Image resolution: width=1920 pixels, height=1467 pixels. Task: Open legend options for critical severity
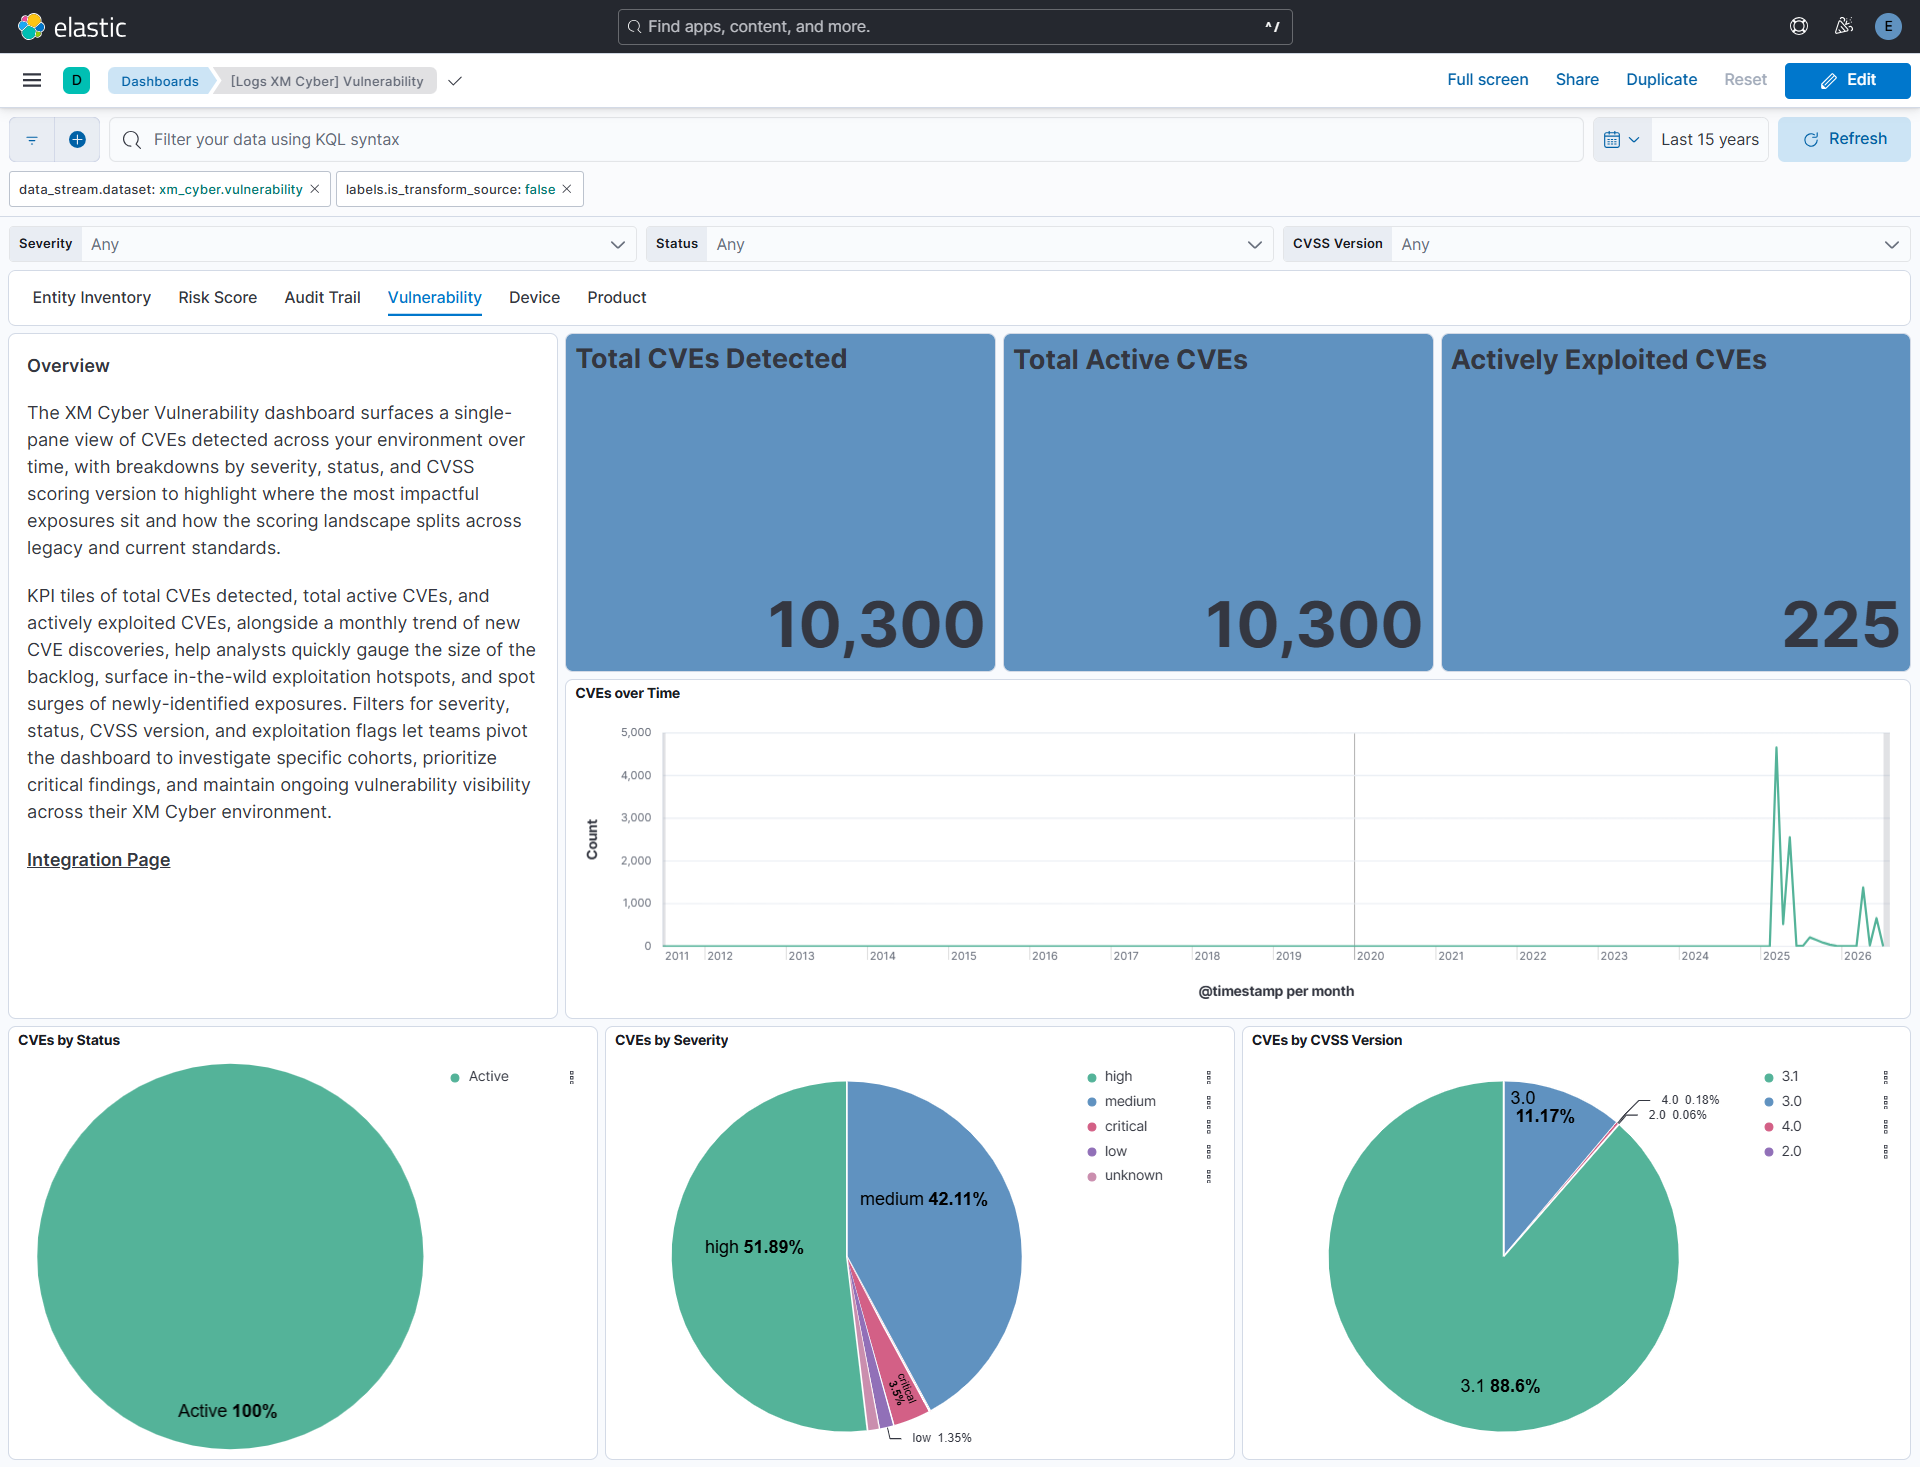pos(1209,1127)
